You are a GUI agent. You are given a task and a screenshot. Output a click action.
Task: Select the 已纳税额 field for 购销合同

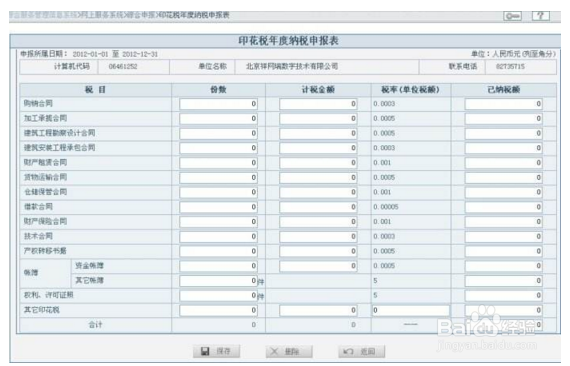(503, 104)
